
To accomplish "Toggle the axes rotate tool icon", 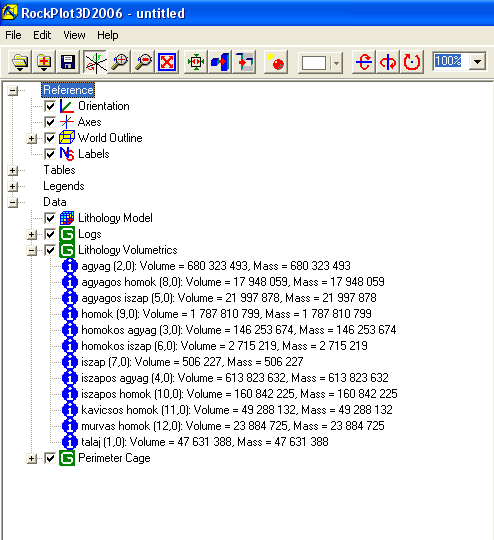I will pyautogui.click(x=95, y=62).
